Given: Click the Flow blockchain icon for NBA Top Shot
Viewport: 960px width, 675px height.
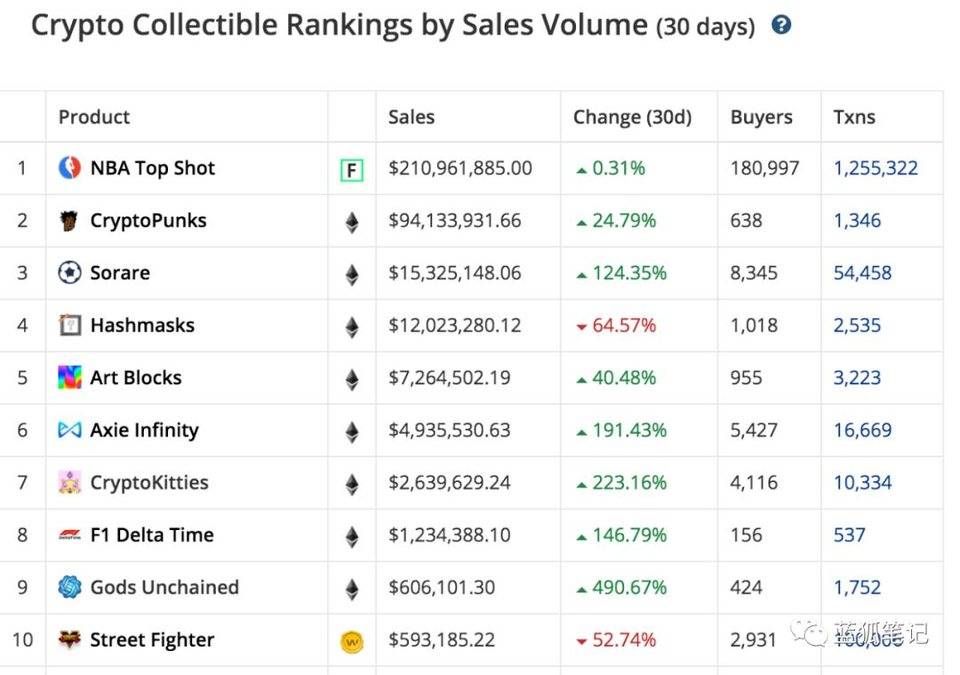Looking at the screenshot, I should coord(351,170).
